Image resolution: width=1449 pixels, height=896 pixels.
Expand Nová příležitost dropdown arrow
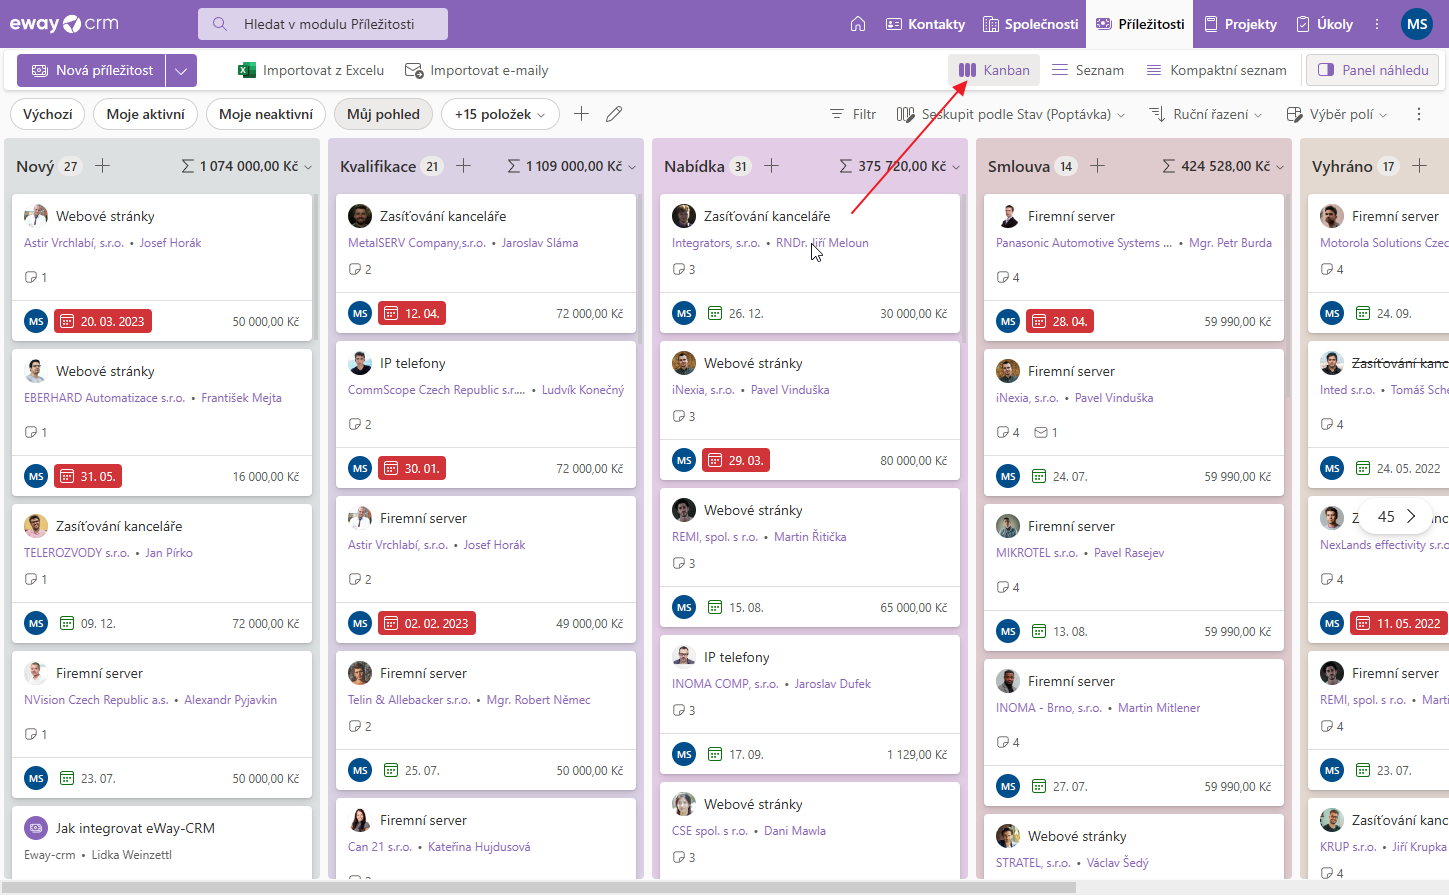click(181, 70)
